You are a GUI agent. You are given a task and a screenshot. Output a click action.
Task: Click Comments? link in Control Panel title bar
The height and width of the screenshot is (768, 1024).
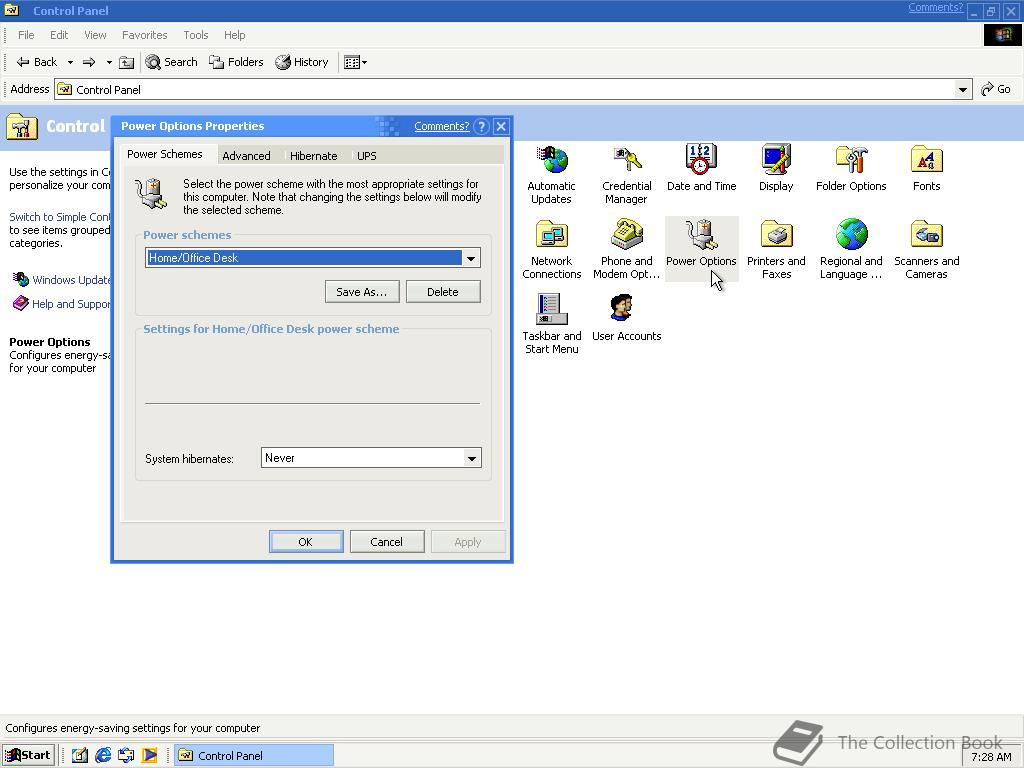pyautogui.click(x=935, y=7)
